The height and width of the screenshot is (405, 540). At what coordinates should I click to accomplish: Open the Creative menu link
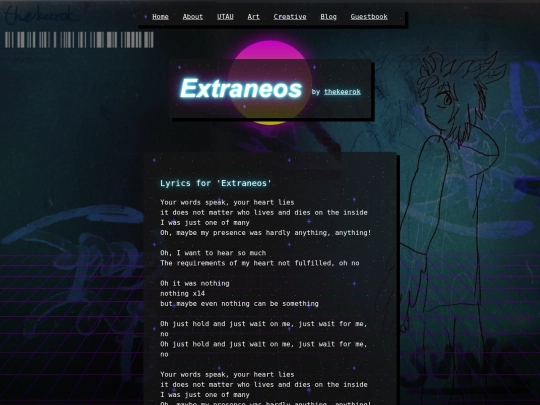click(x=290, y=17)
